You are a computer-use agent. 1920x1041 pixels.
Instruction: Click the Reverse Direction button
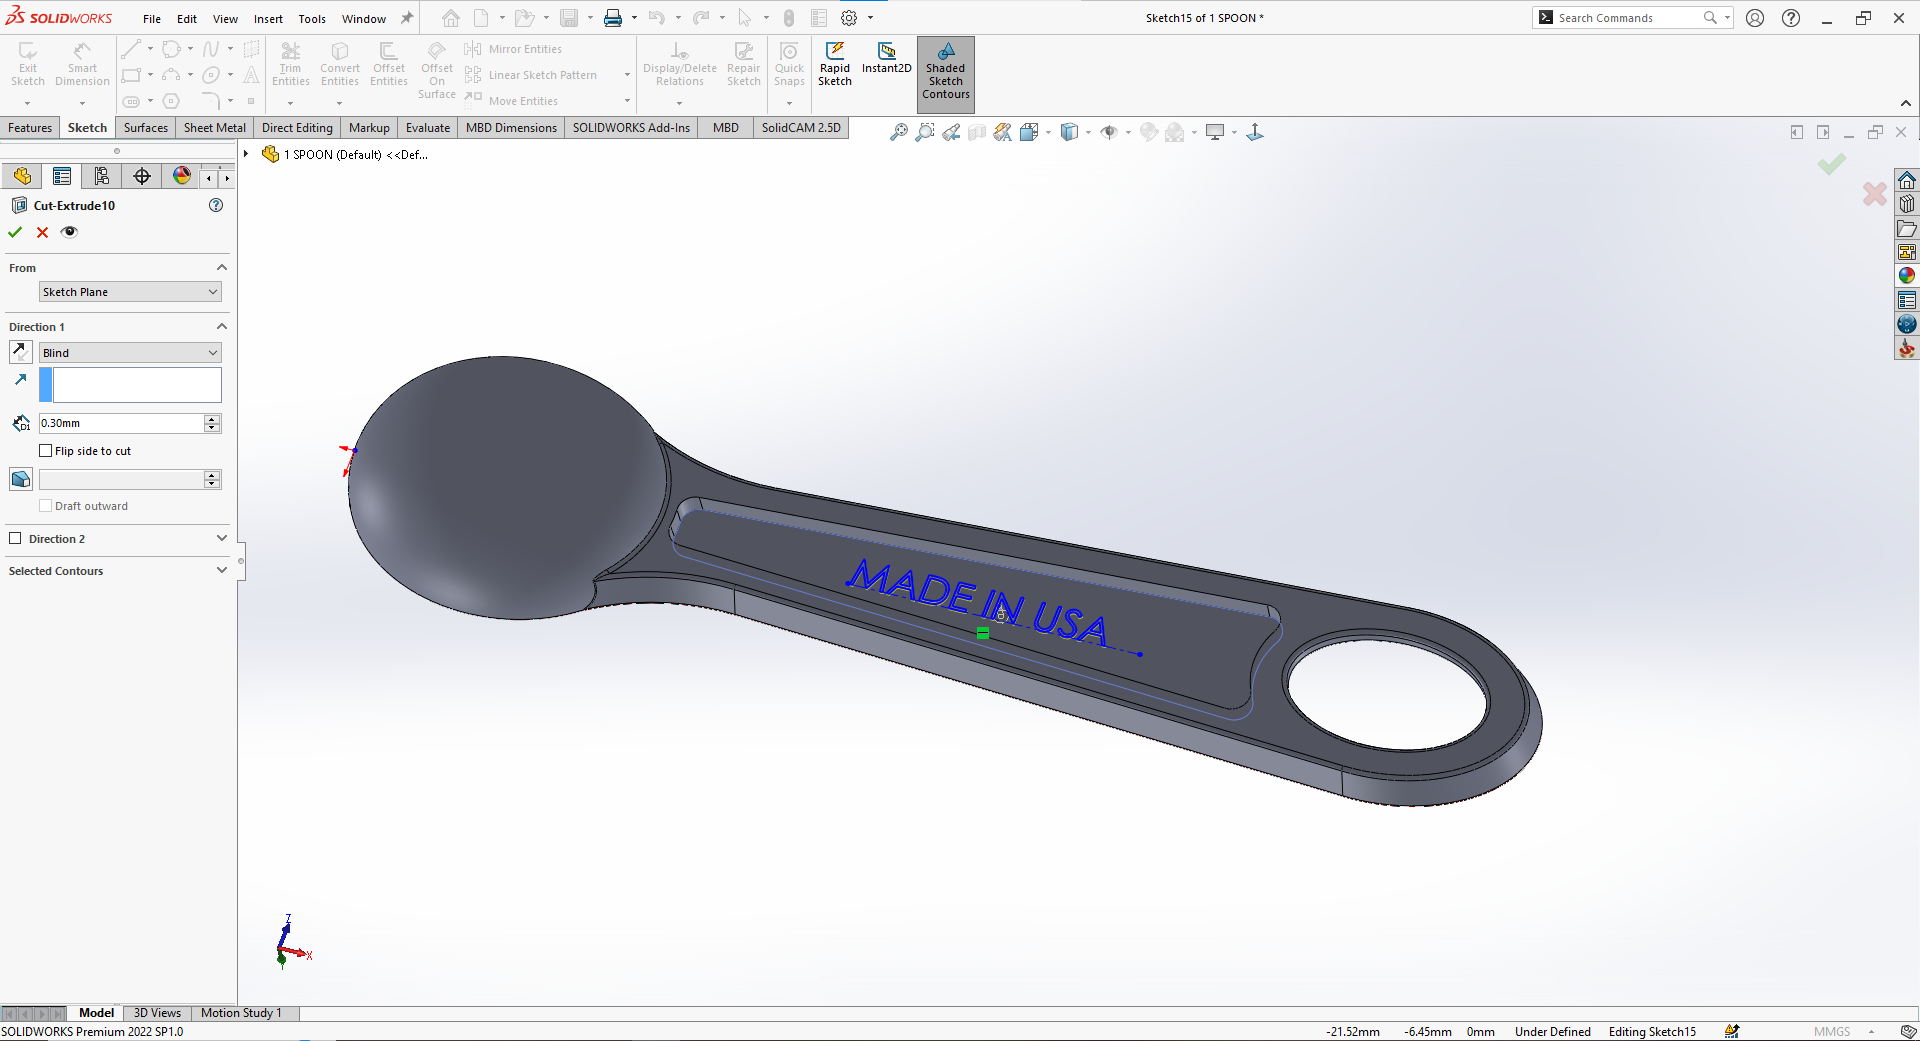click(20, 352)
